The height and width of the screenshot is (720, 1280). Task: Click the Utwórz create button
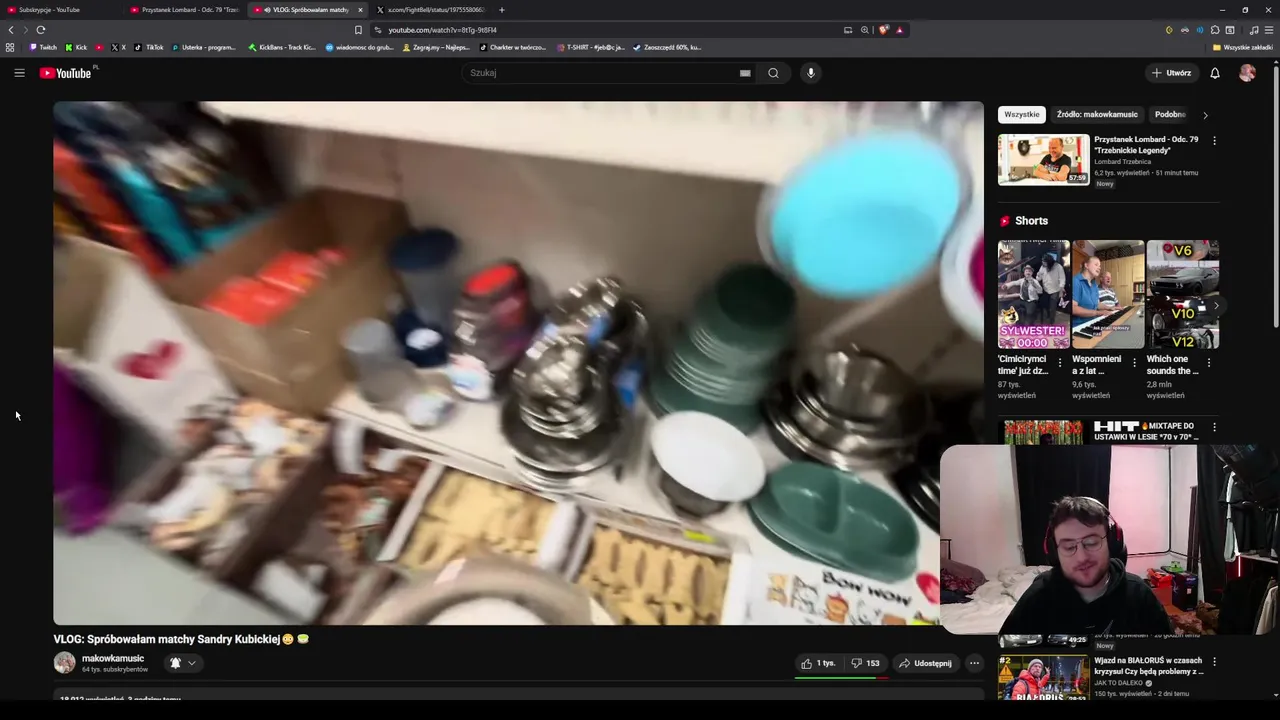pos(1171,73)
